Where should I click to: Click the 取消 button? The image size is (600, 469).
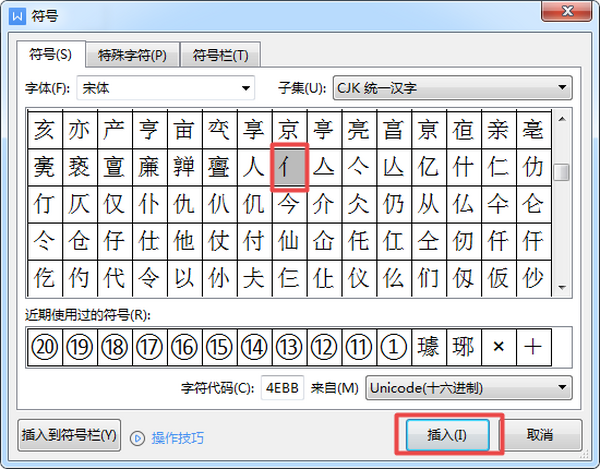click(x=540, y=435)
